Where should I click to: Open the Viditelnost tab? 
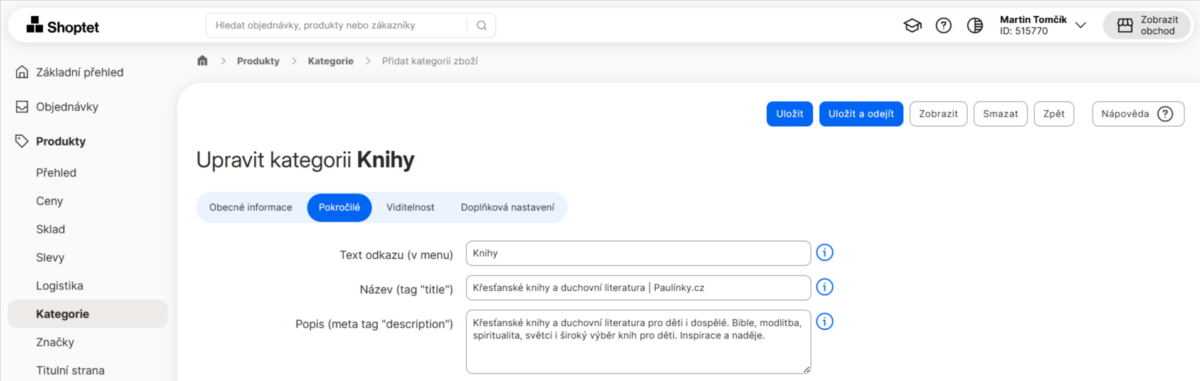[410, 207]
